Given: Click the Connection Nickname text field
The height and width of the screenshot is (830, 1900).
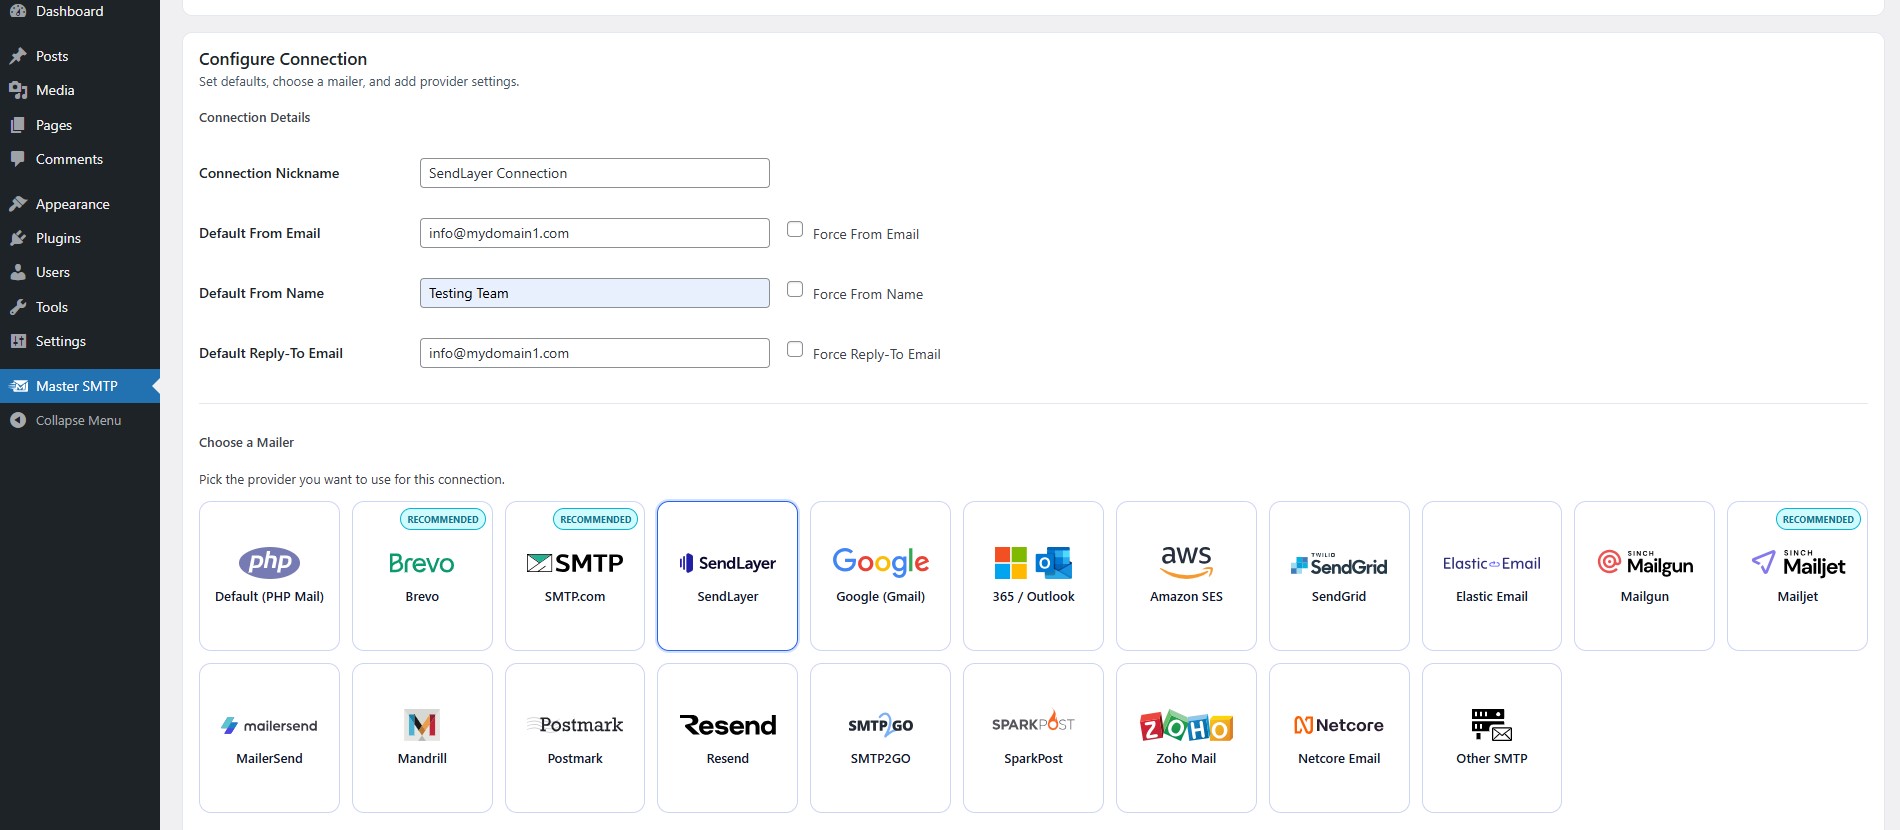Looking at the screenshot, I should 594,173.
